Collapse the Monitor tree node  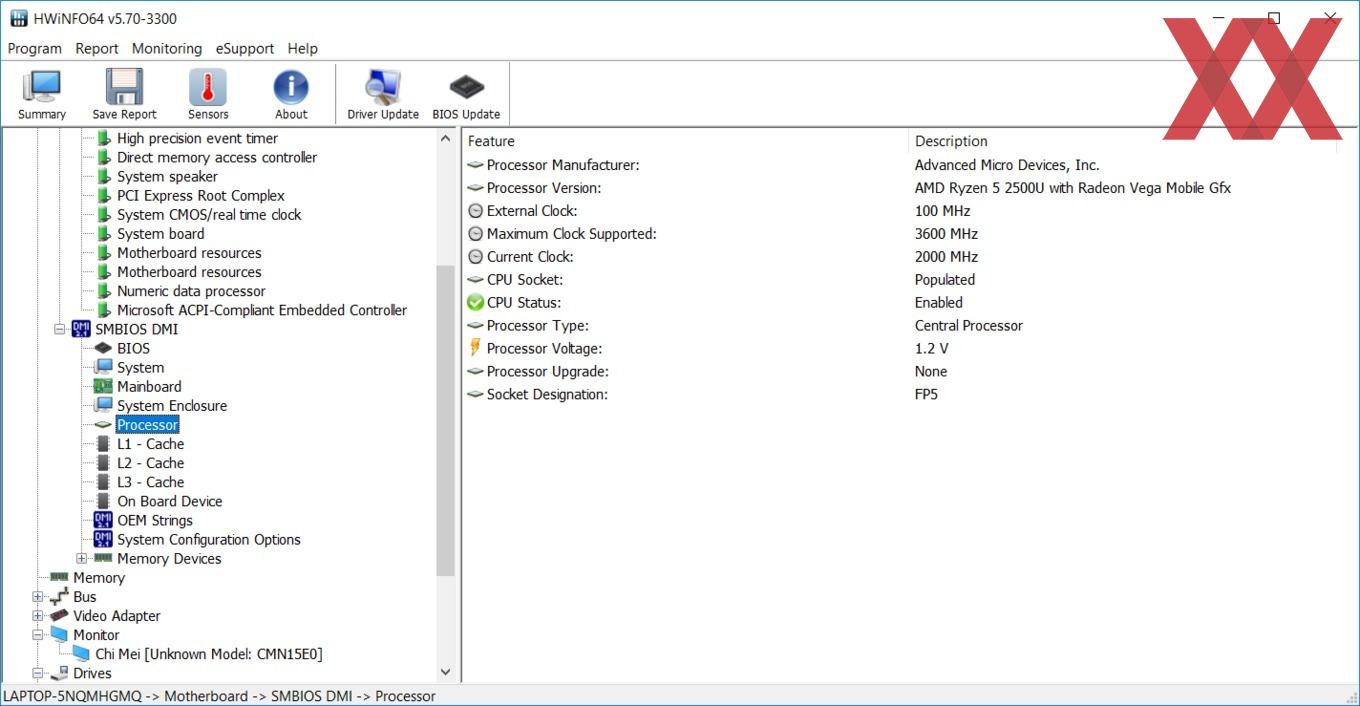38,635
